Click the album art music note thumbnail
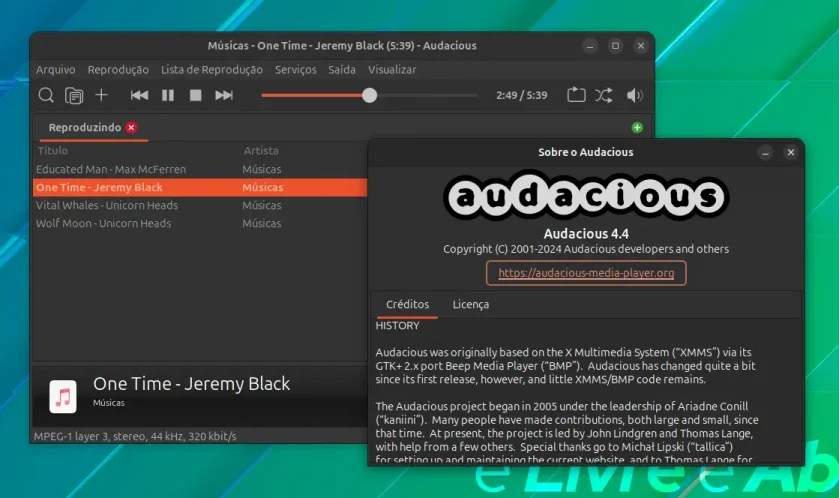 coord(63,397)
